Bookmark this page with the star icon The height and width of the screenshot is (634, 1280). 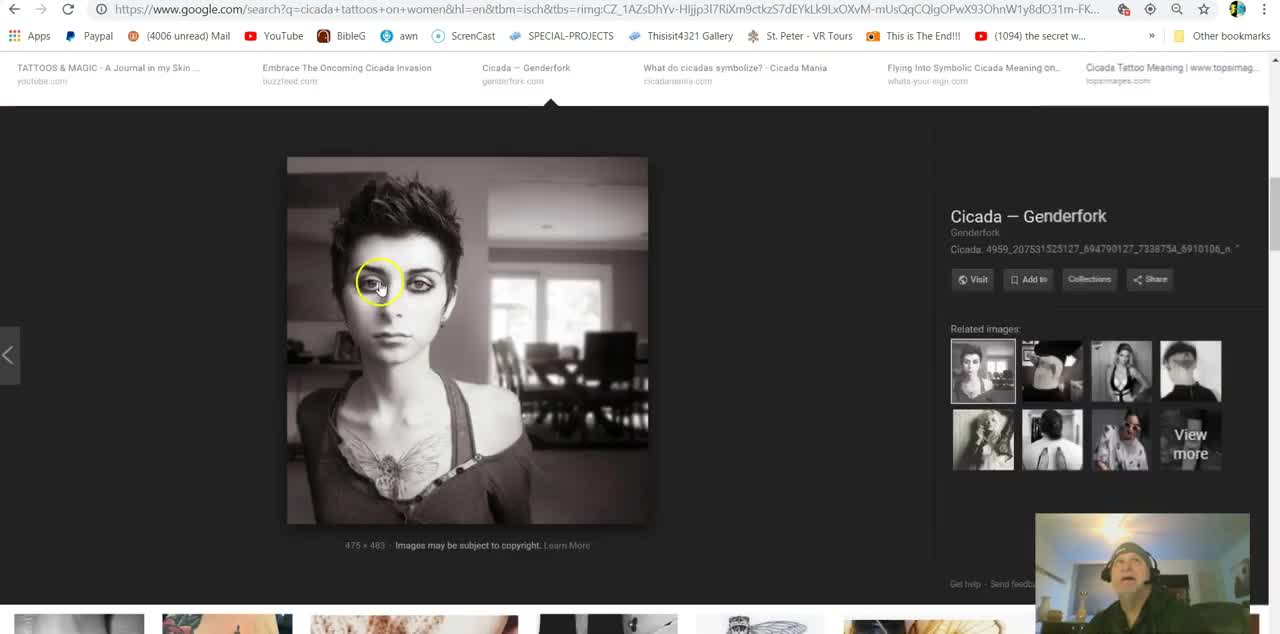click(x=1204, y=9)
